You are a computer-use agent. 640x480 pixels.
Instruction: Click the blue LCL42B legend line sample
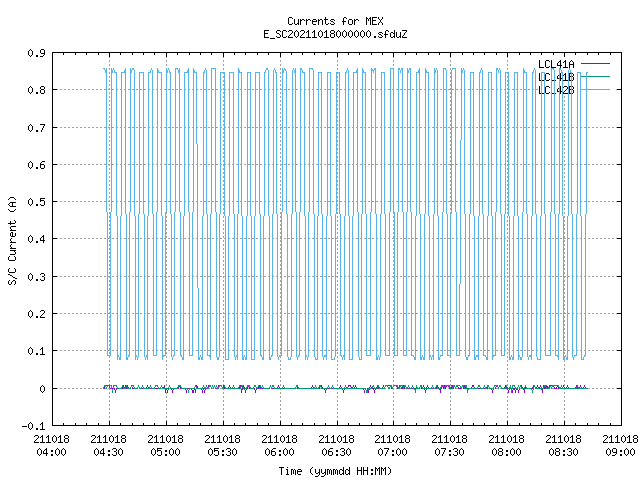click(595, 89)
